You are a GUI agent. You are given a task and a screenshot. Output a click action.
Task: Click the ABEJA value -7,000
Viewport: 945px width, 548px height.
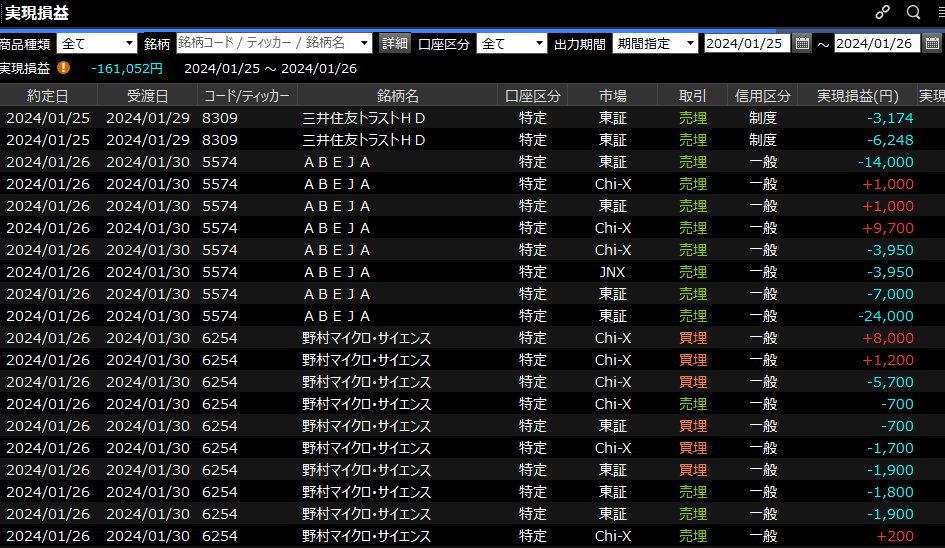(x=890, y=294)
